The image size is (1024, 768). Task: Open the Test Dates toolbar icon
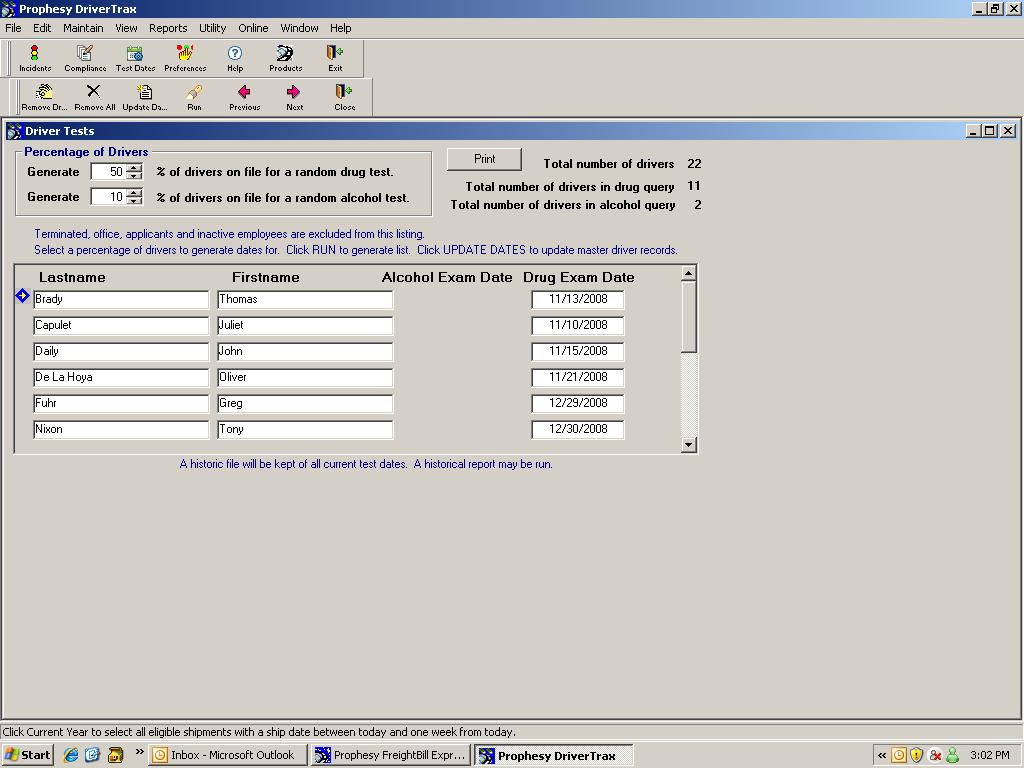pos(135,58)
